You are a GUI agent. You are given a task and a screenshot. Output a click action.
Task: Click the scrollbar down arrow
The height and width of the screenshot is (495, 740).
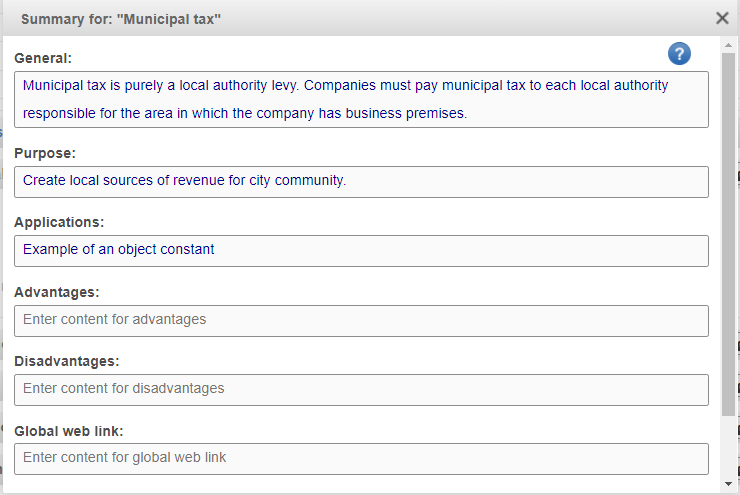point(728,484)
